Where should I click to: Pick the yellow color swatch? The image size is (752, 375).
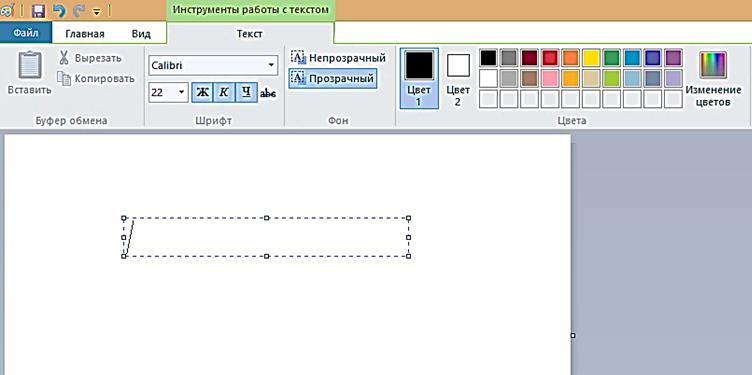(x=591, y=58)
